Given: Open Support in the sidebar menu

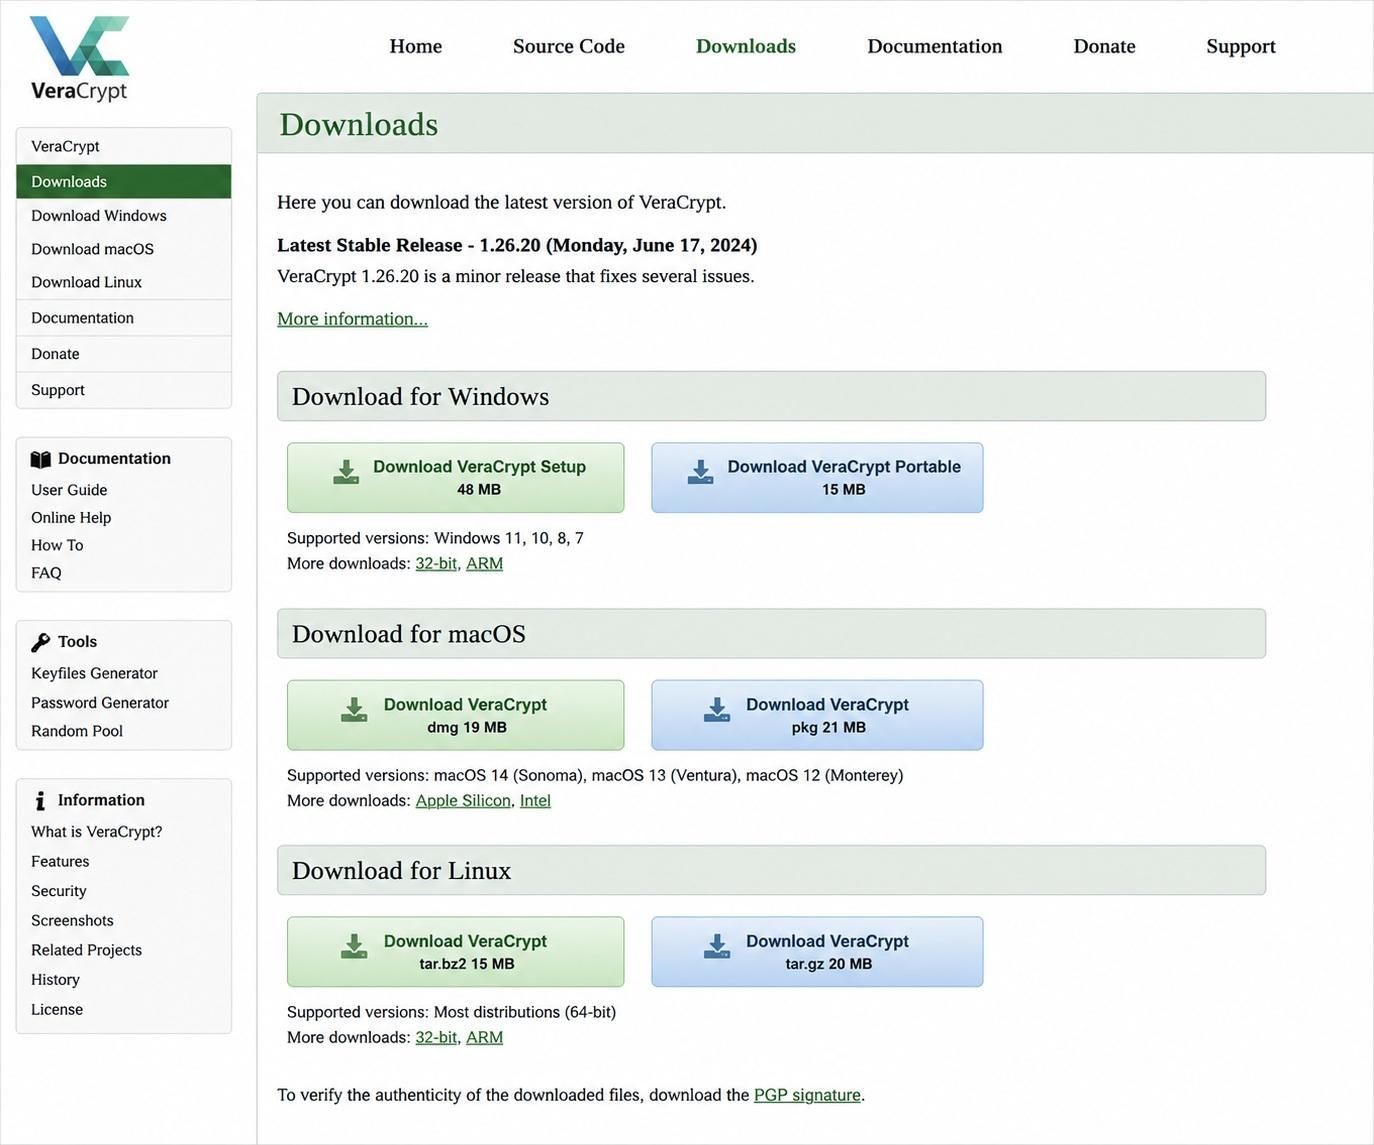Looking at the screenshot, I should tap(124, 390).
